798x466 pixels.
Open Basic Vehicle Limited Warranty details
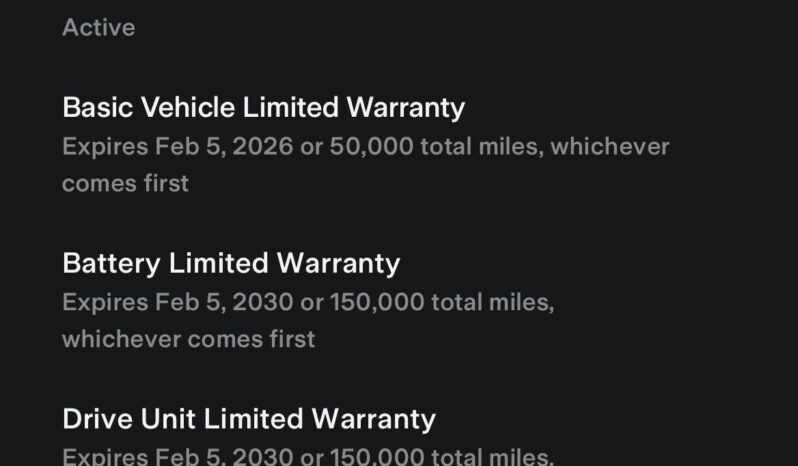[x=264, y=107]
